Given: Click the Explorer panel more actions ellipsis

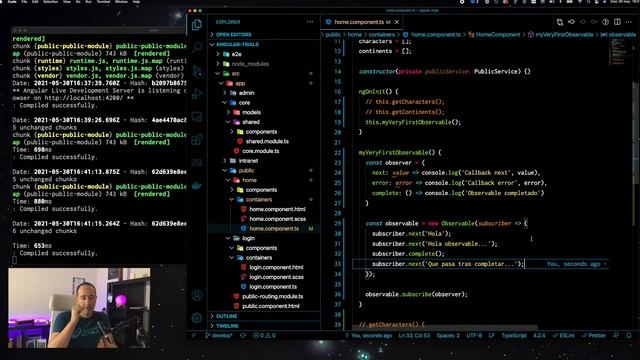Looking at the screenshot, I should [310, 22].
